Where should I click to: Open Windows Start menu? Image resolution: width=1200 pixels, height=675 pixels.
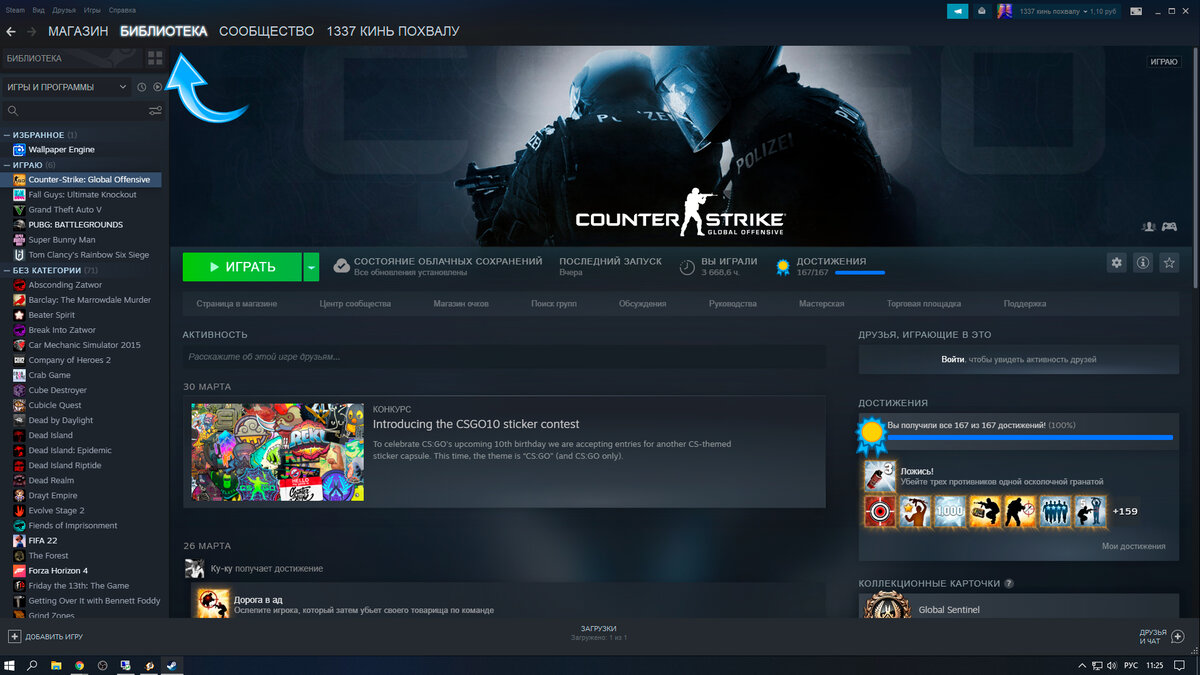[x=11, y=665]
